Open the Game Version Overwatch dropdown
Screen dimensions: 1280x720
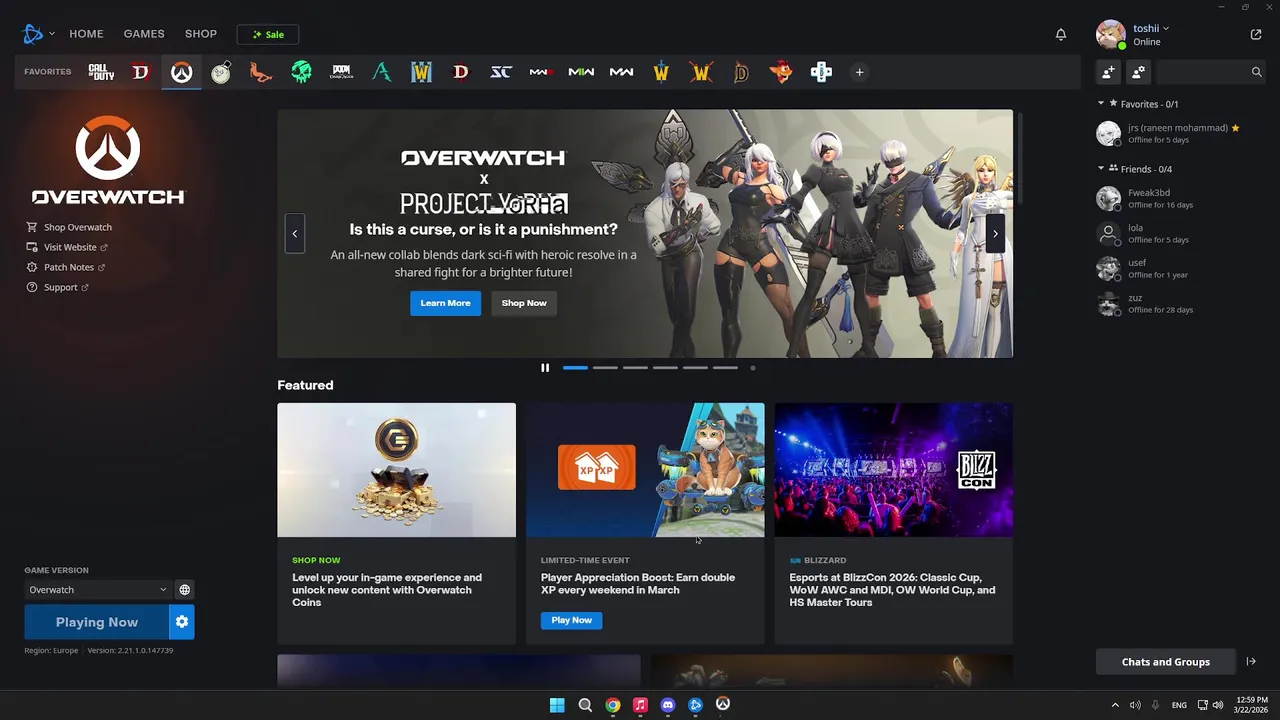(x=98, y=590)
